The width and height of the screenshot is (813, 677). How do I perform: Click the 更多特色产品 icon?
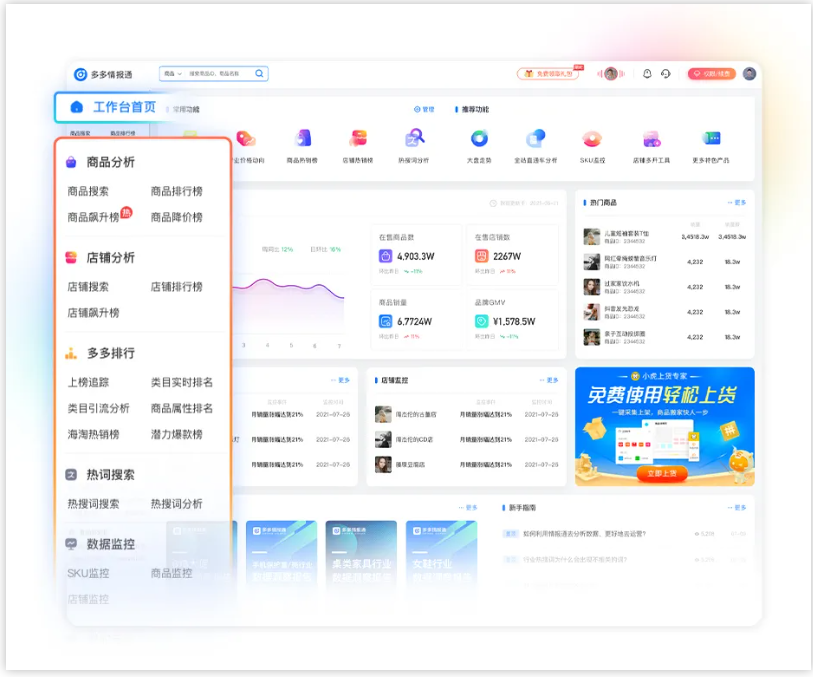point(711,139)
